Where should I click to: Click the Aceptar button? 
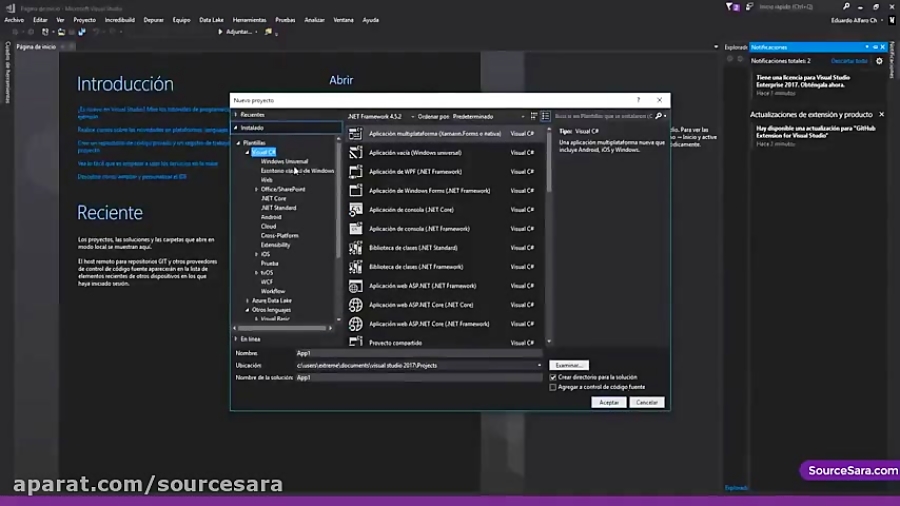tap(608, 403)
